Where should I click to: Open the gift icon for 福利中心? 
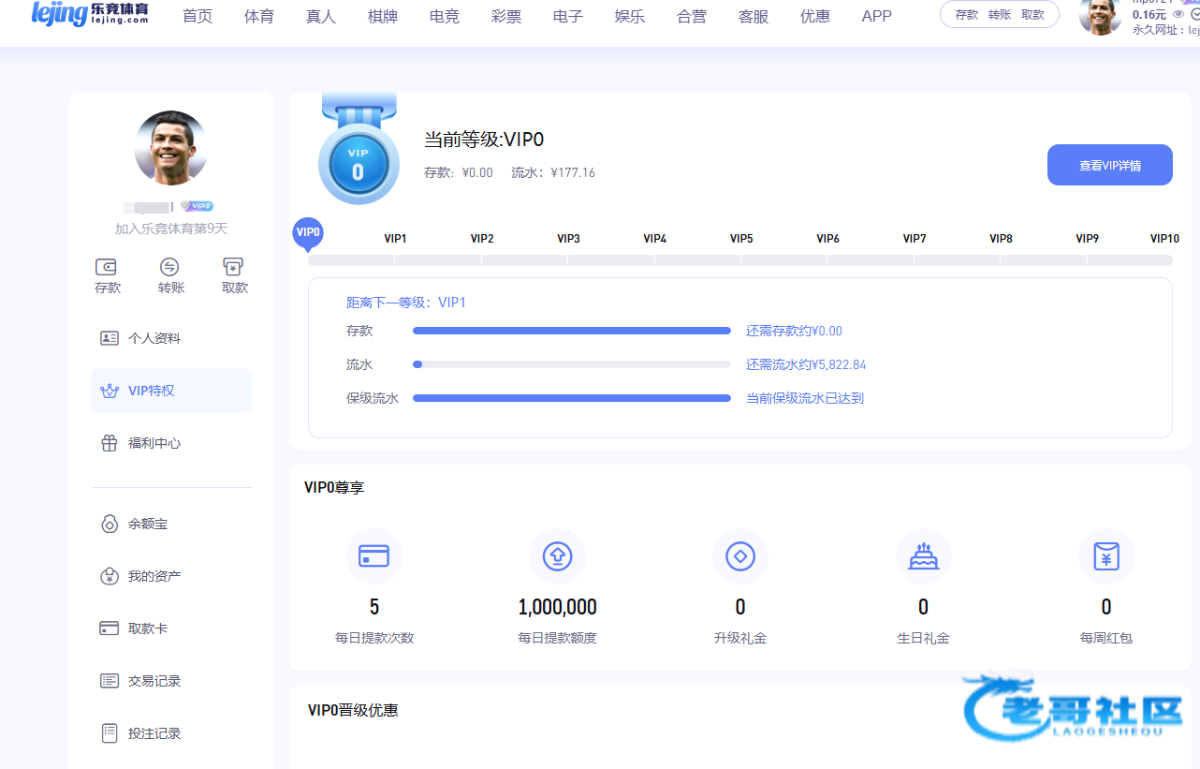(x=109, y=443)
